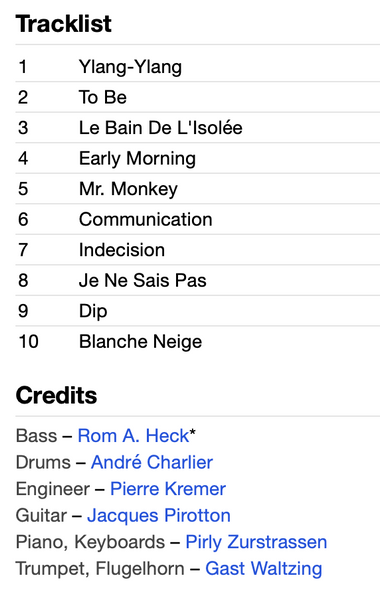The width and height of the screenshot is (380, 600).
Task: Click the Trumpet, Flugelhorn role label
Action: [100, 569]
